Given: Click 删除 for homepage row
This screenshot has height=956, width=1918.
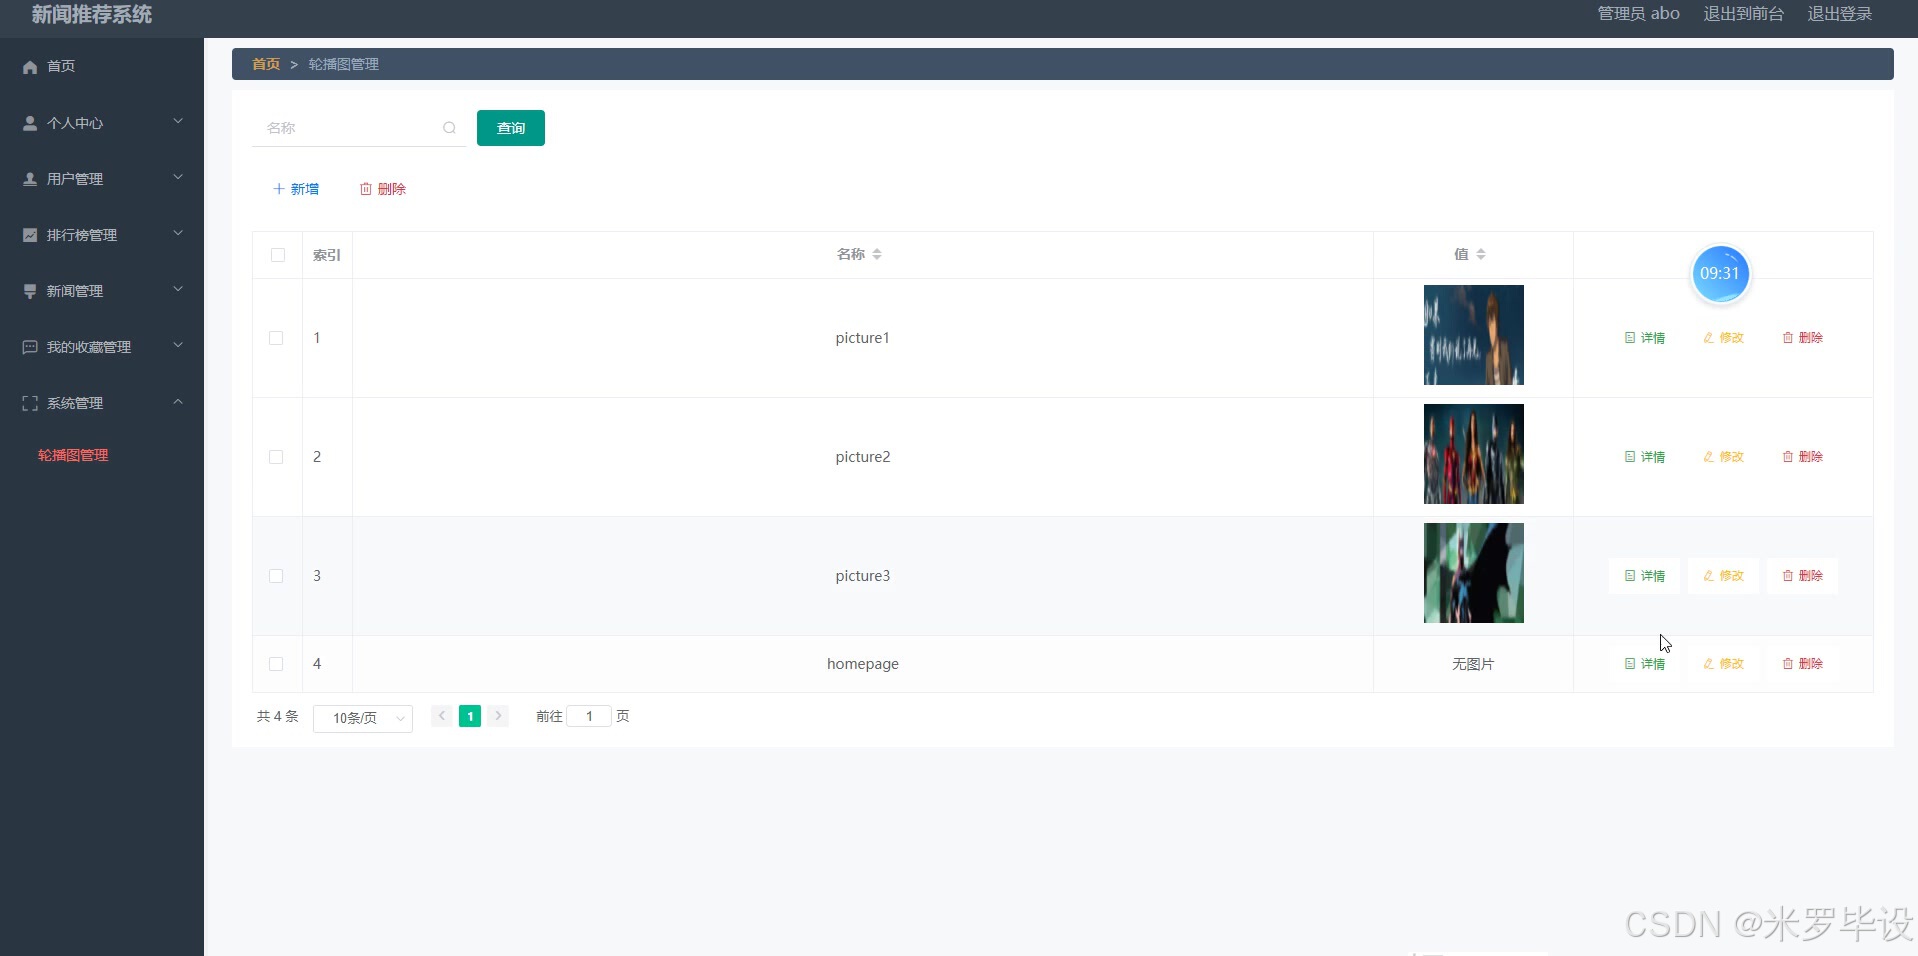Looking at the screenshot, I should pyautogui.click(x=1803, y=664).
